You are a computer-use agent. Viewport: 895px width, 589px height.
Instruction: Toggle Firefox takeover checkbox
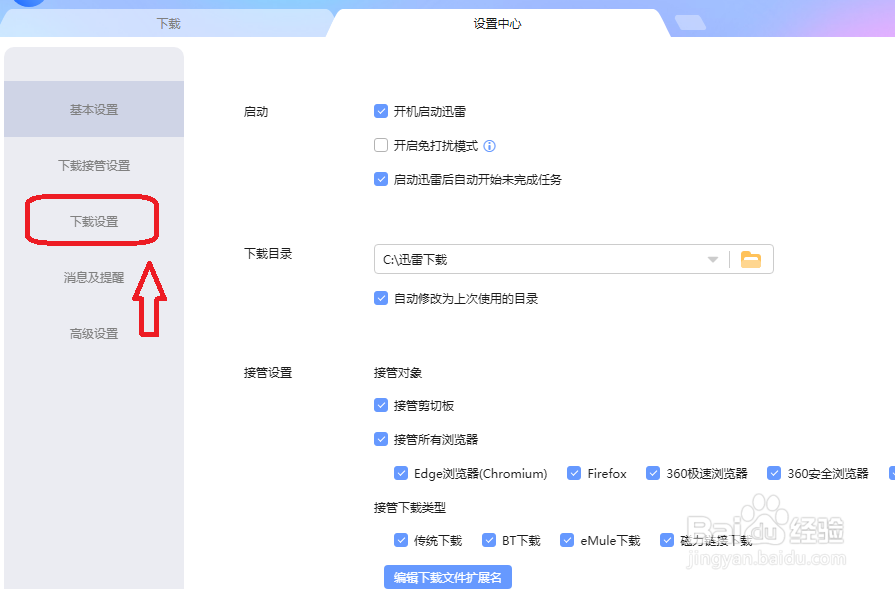[574, 473]
